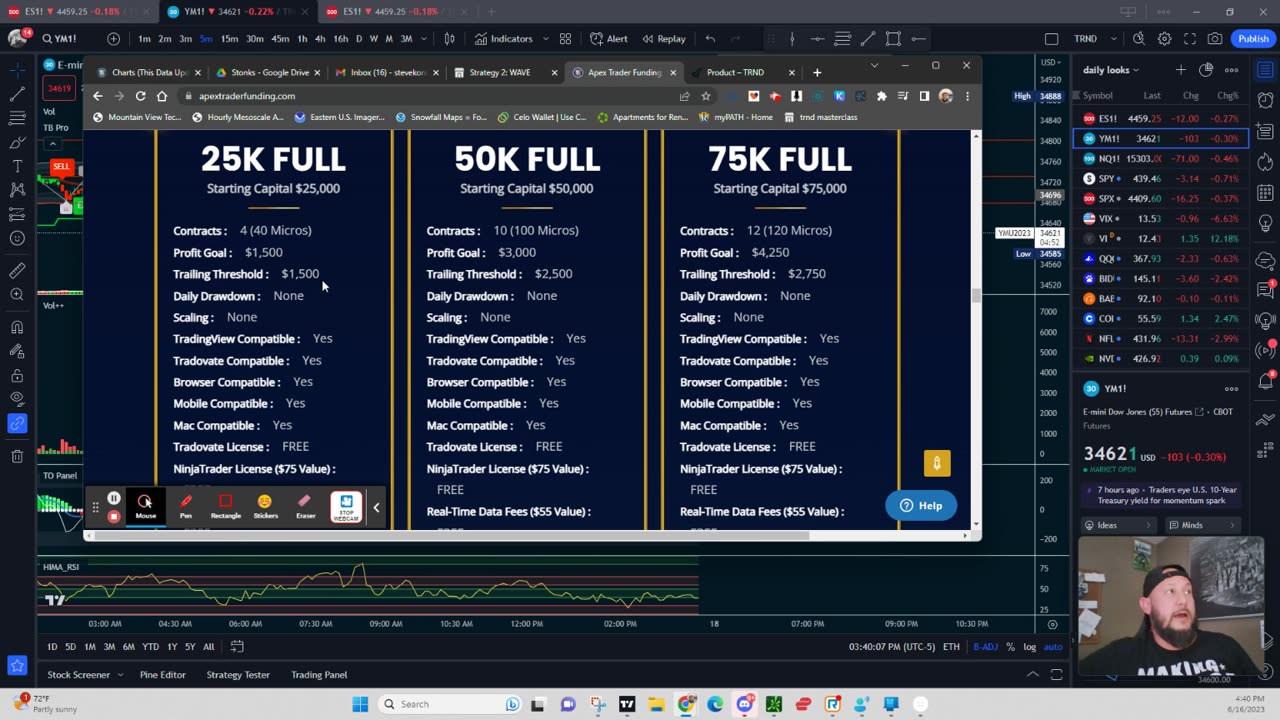
Task: Stop the screen recording
Action: (114, 516)
